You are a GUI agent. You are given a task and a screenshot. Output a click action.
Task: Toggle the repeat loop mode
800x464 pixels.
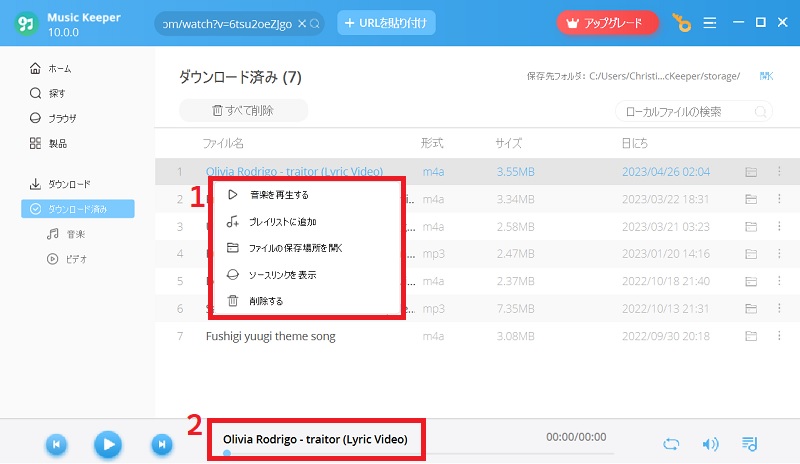click(671, 444)
